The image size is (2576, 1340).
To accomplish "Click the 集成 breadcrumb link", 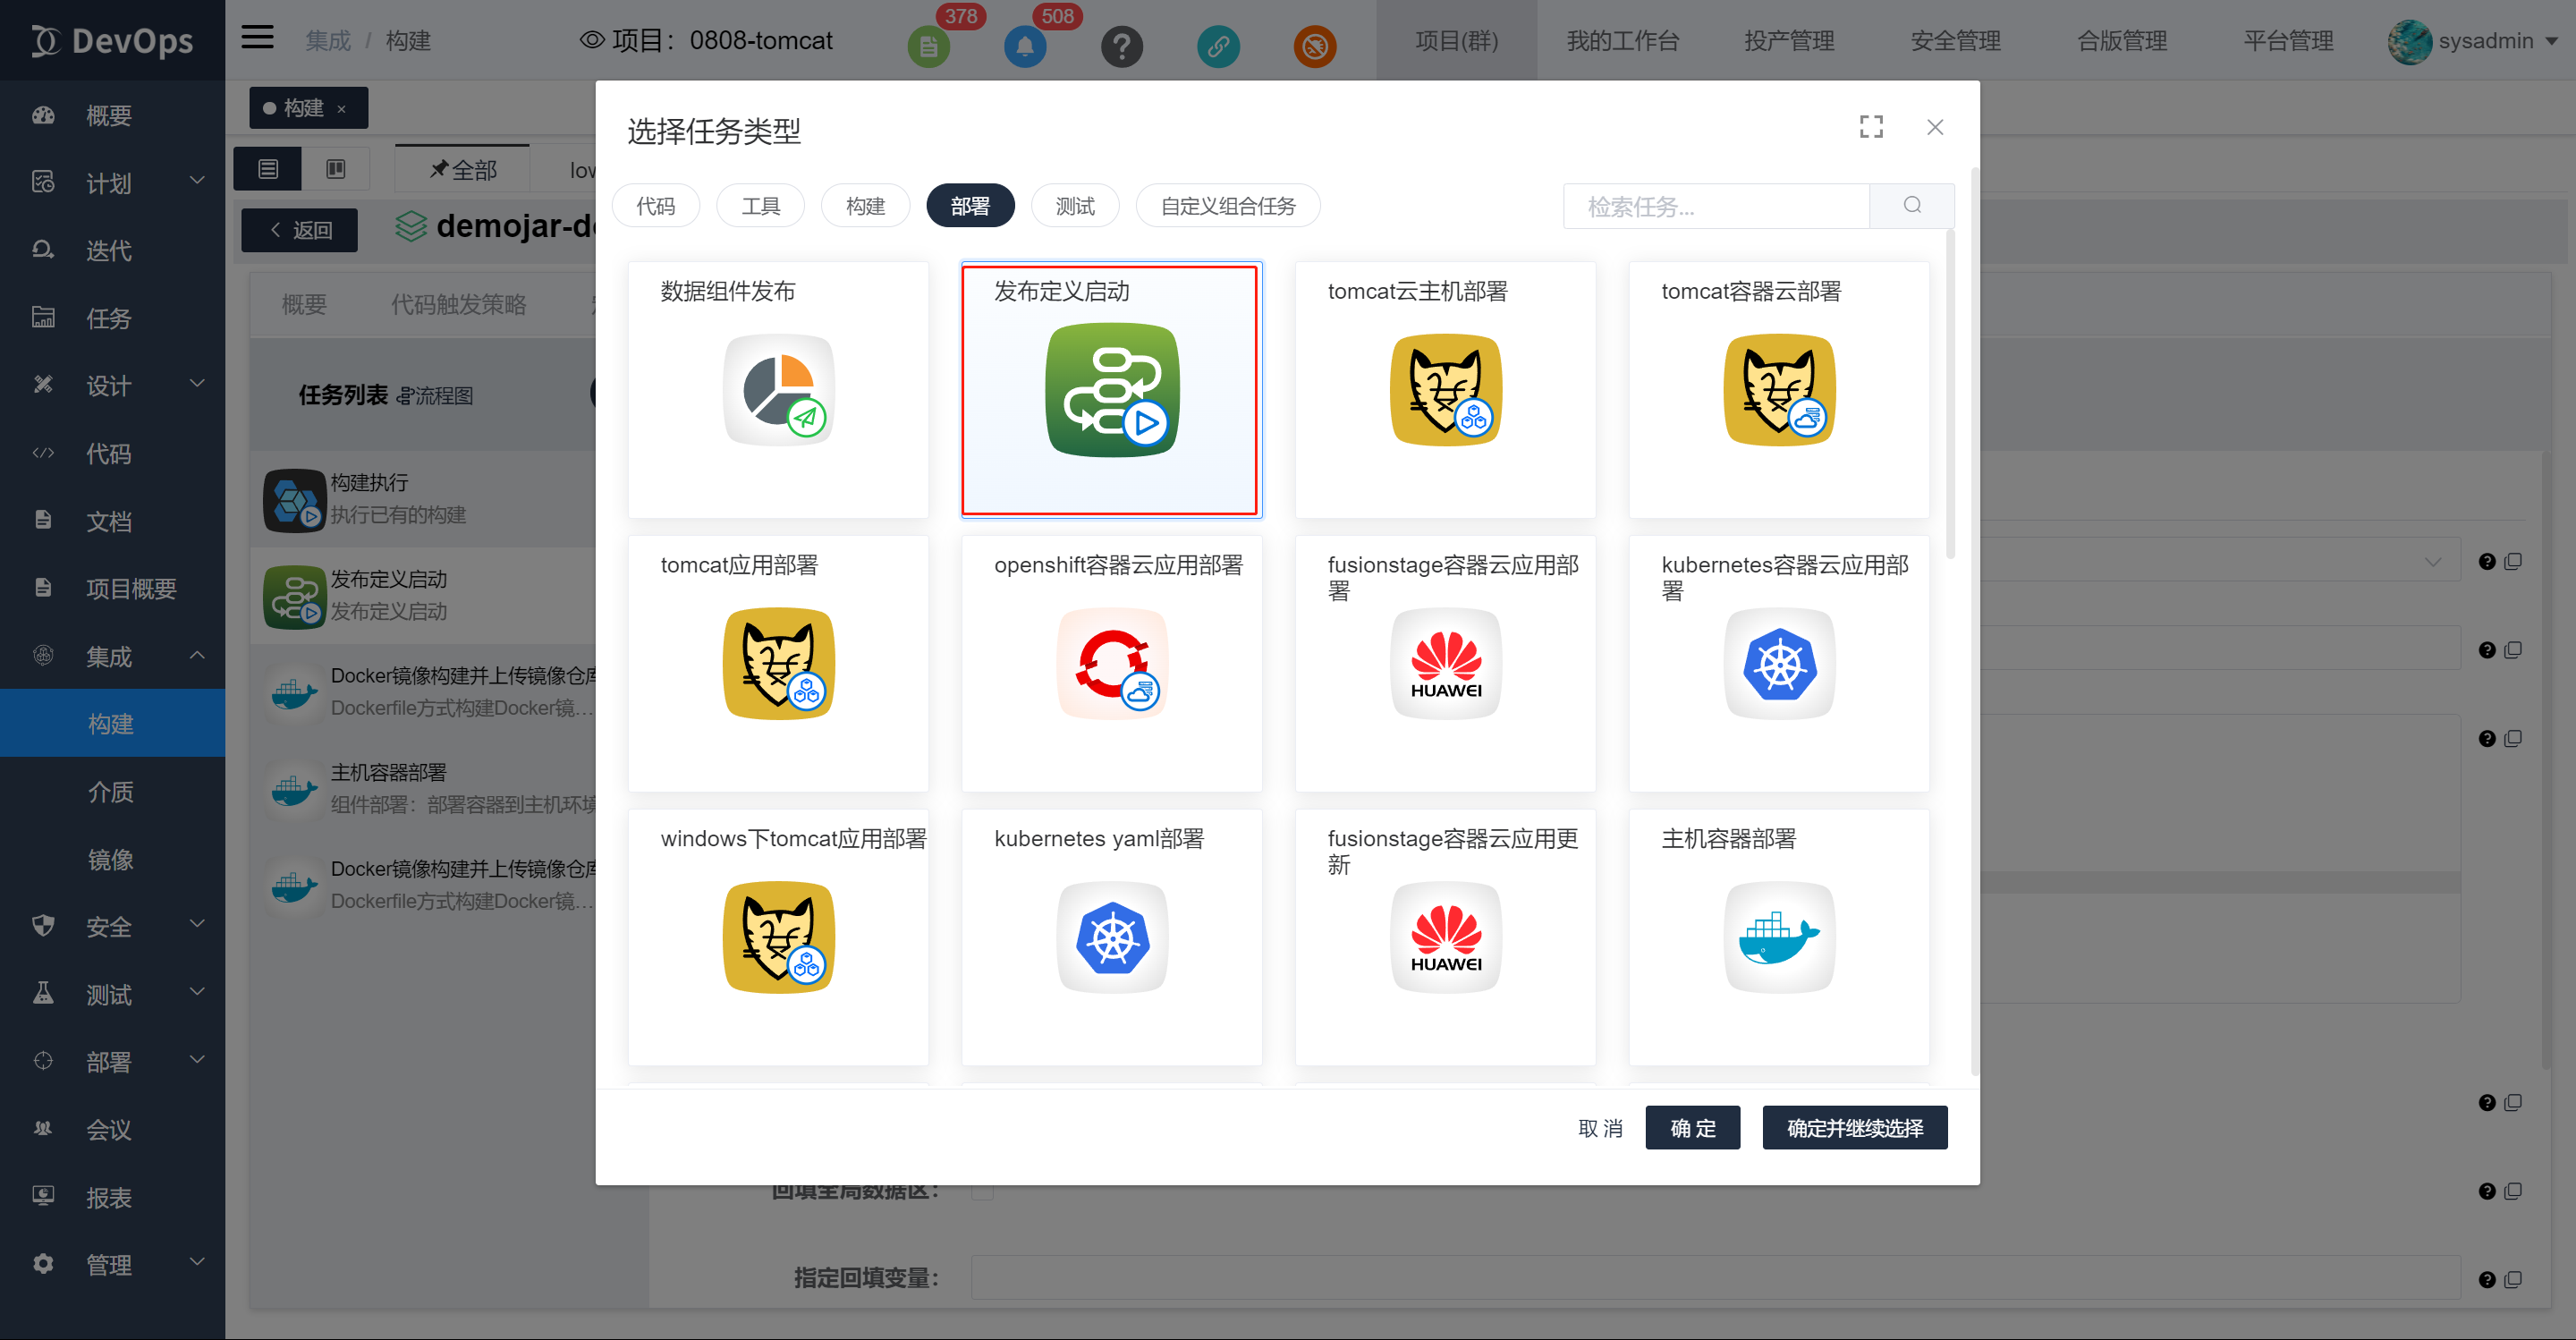I will coord(328,41).
